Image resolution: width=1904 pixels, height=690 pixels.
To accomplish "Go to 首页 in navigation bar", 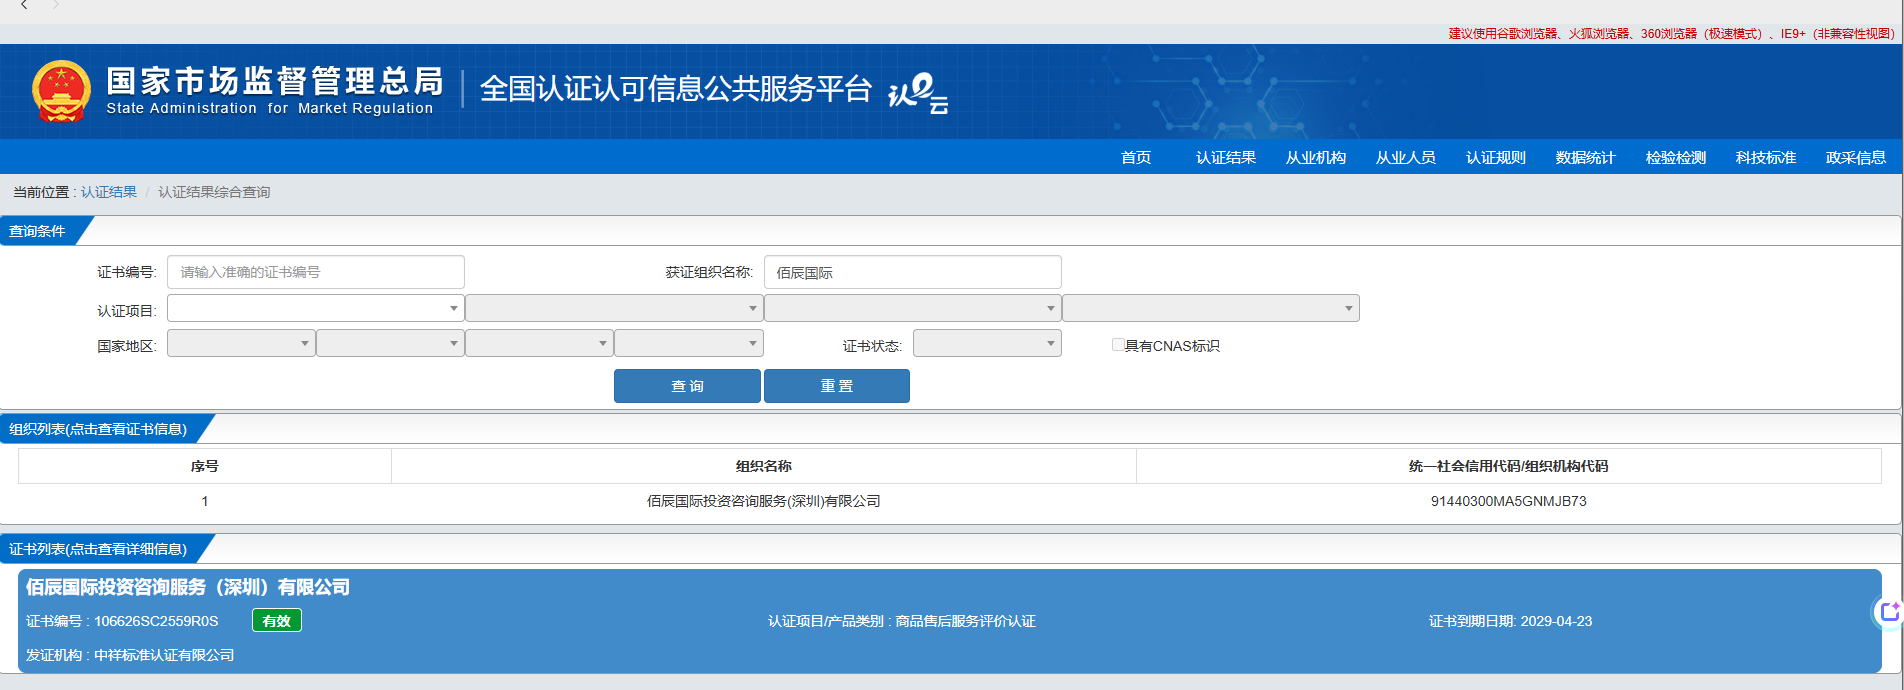I will click(x=1136, y=157).
